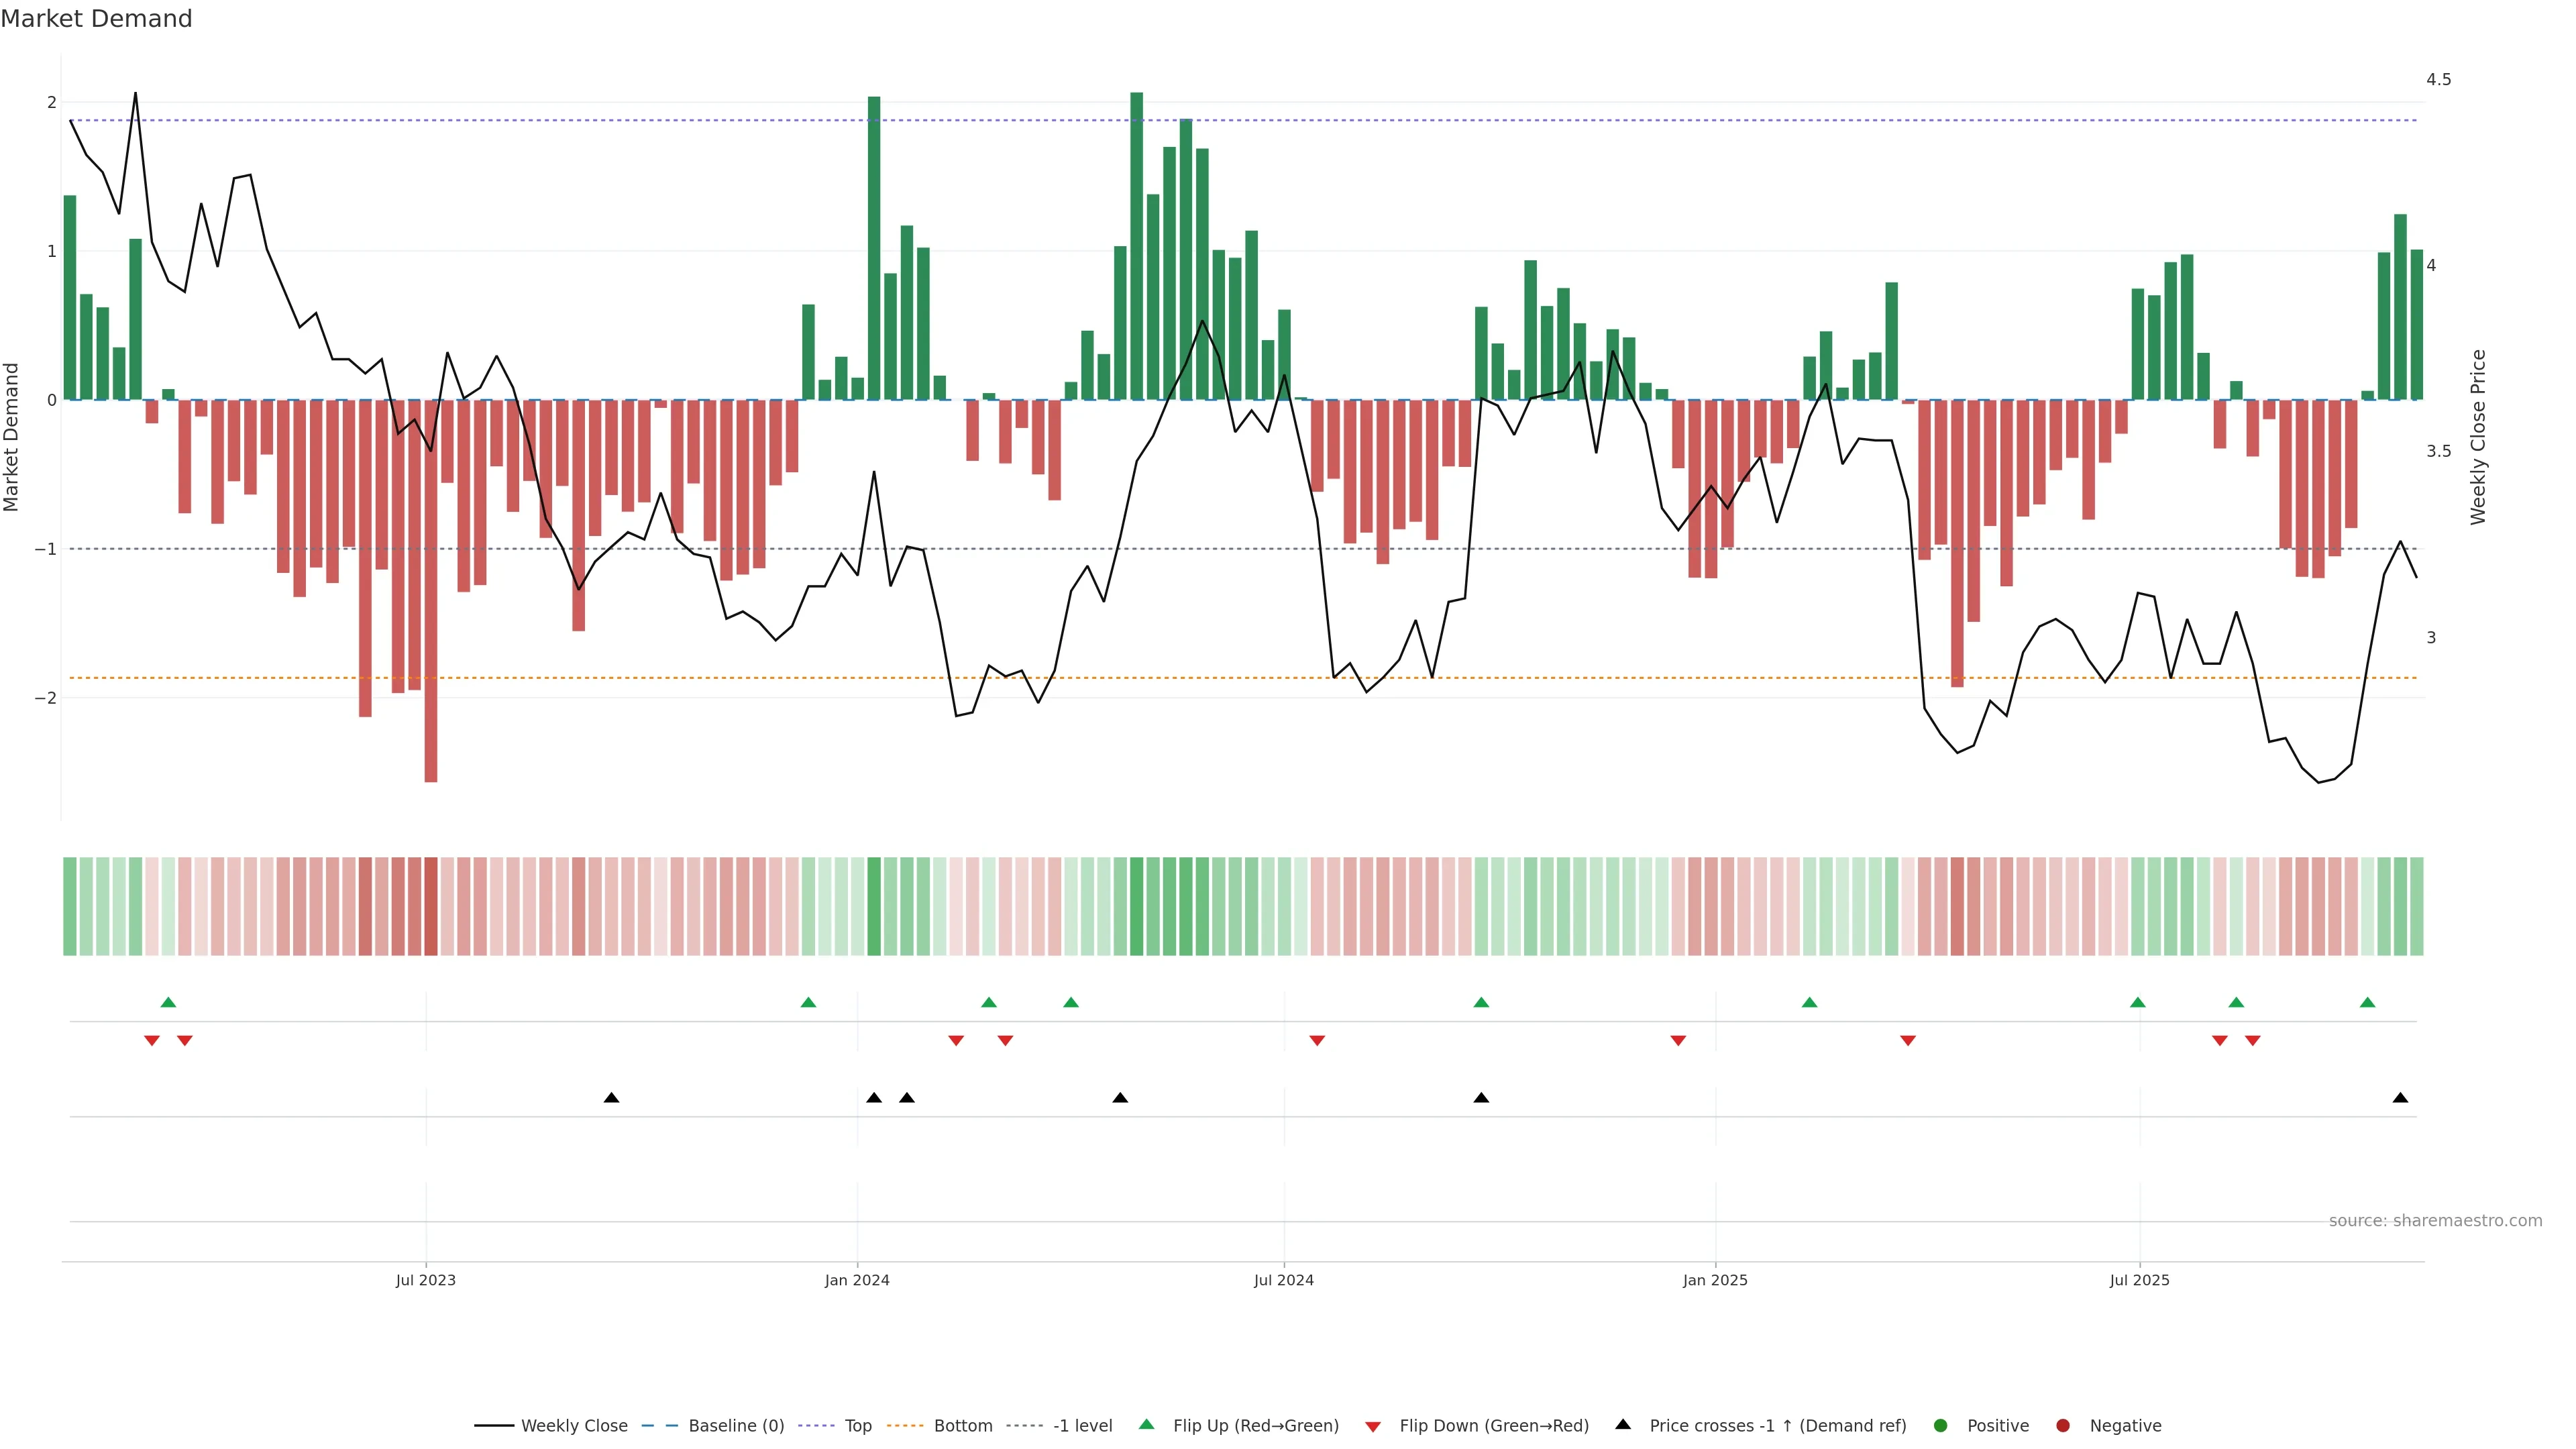Click the rightmost green flip-up triangle marker
The image size is (2576, 1449).
tap(2367, 1003)
